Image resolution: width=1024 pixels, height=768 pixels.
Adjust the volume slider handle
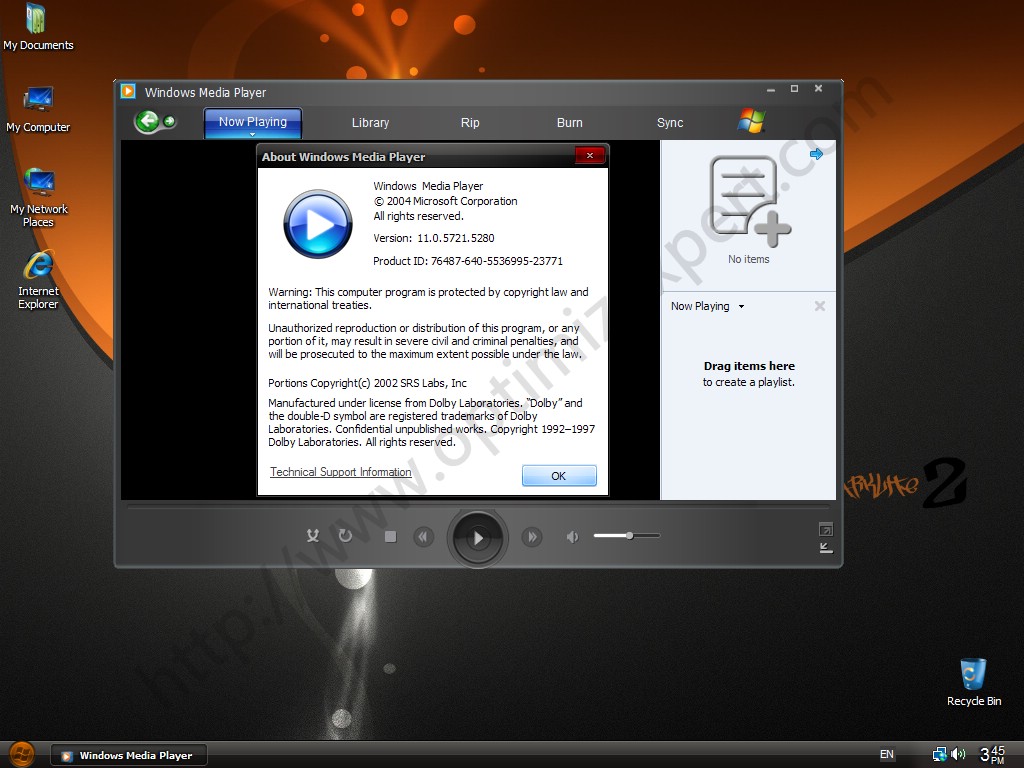630,536
